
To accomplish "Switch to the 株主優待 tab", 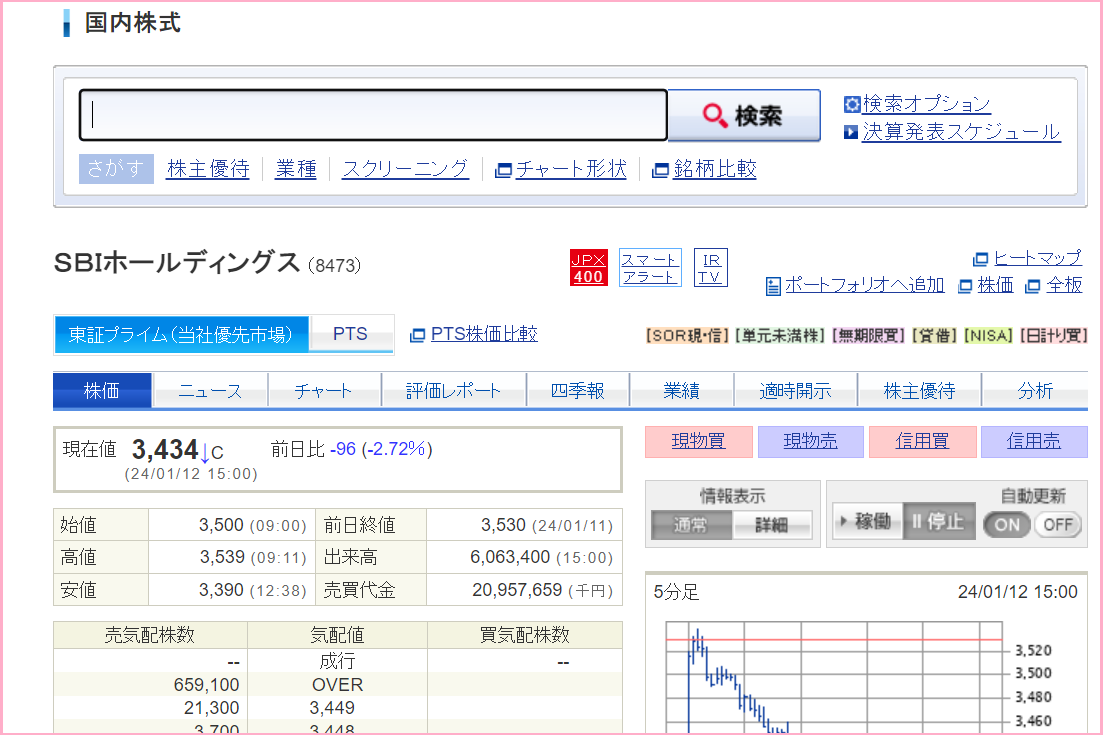I will click(x=919, y=390).
